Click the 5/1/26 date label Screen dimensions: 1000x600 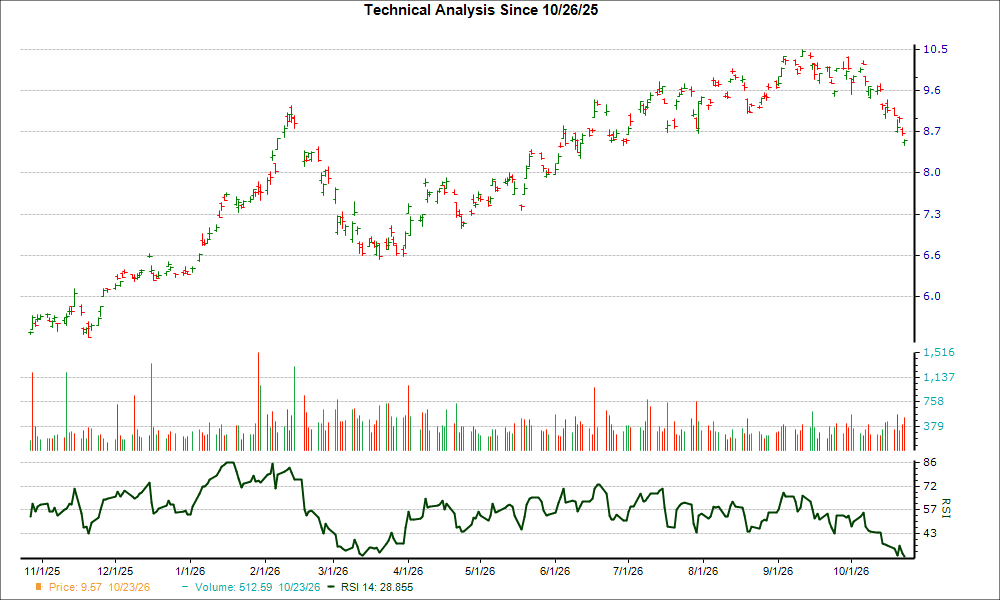click(480, 571)
